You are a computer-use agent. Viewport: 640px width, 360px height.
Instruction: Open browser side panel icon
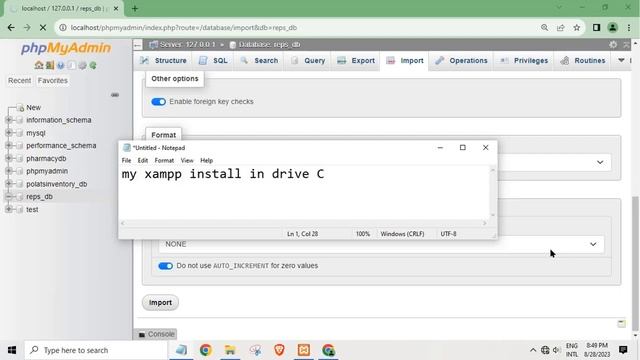(596, 28)
